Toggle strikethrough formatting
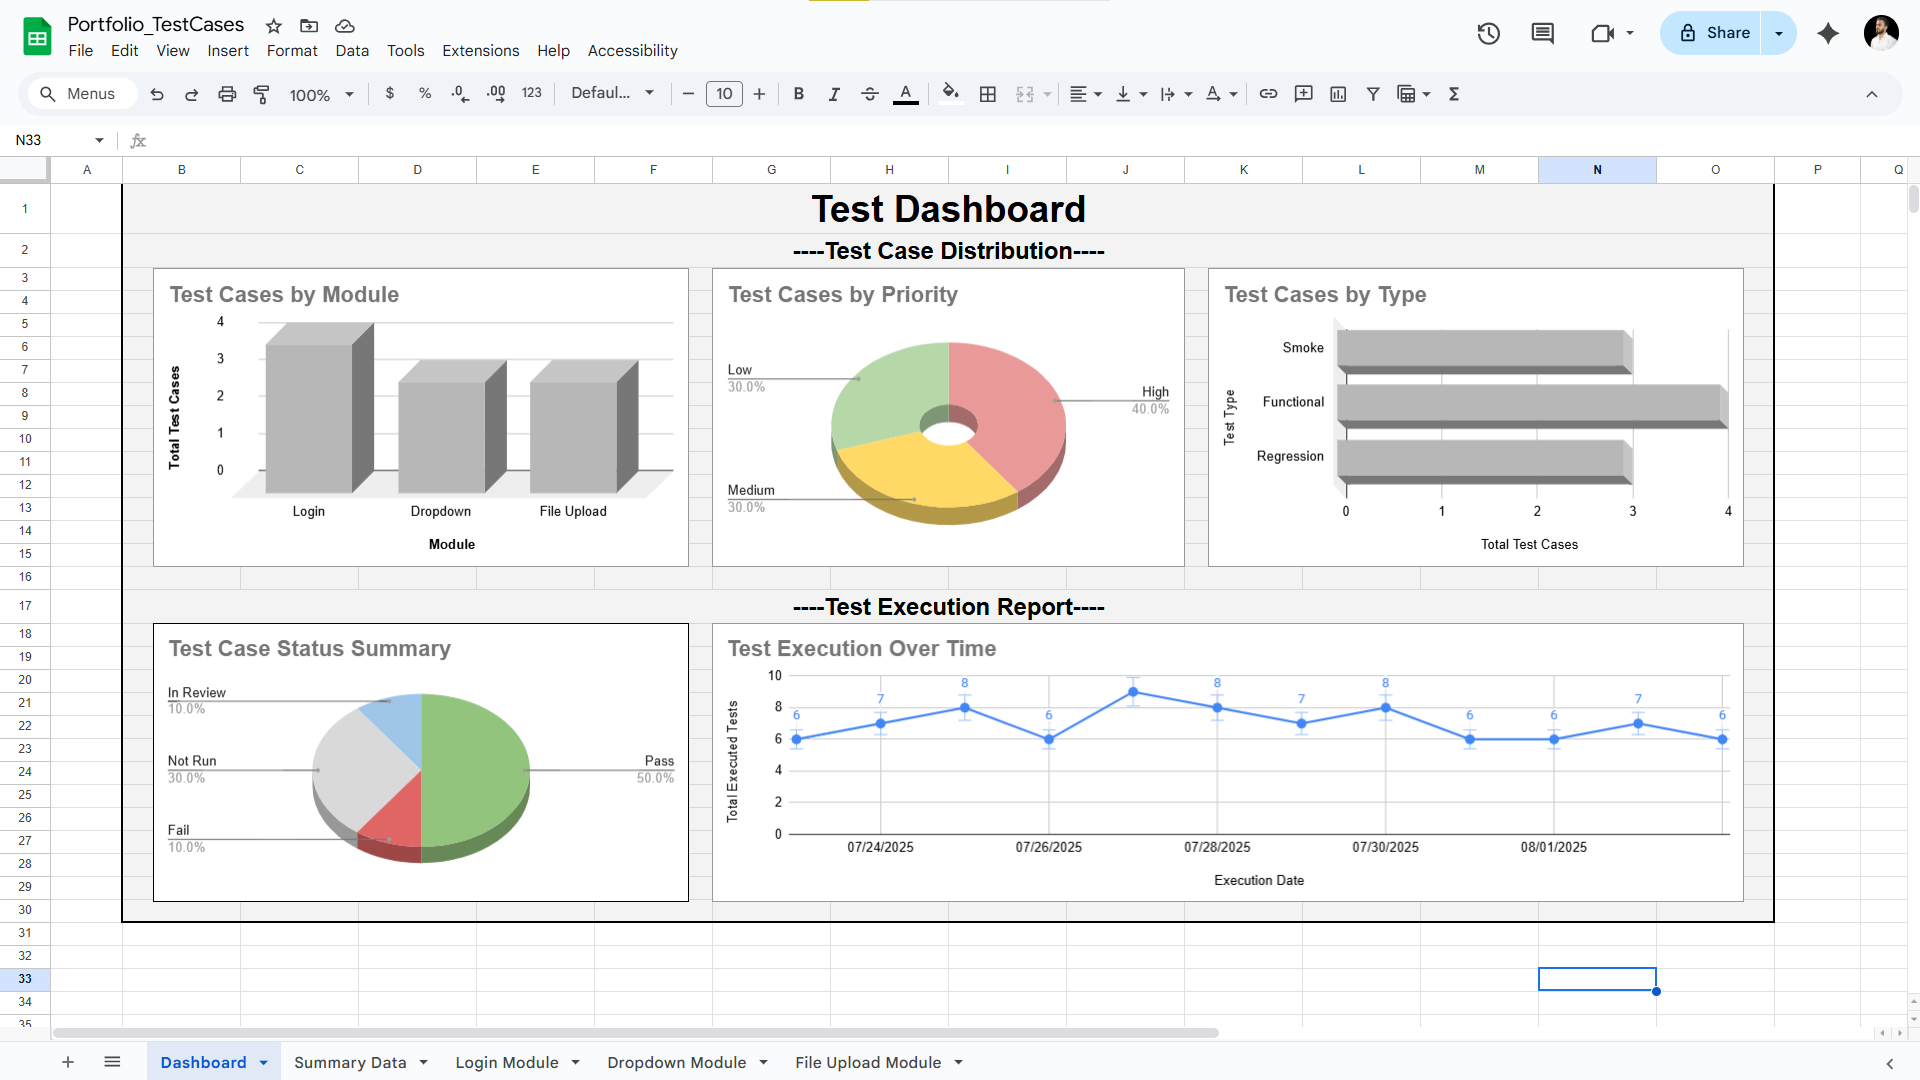This screenshot has width=1920, height=1080. tap(869, 94)
